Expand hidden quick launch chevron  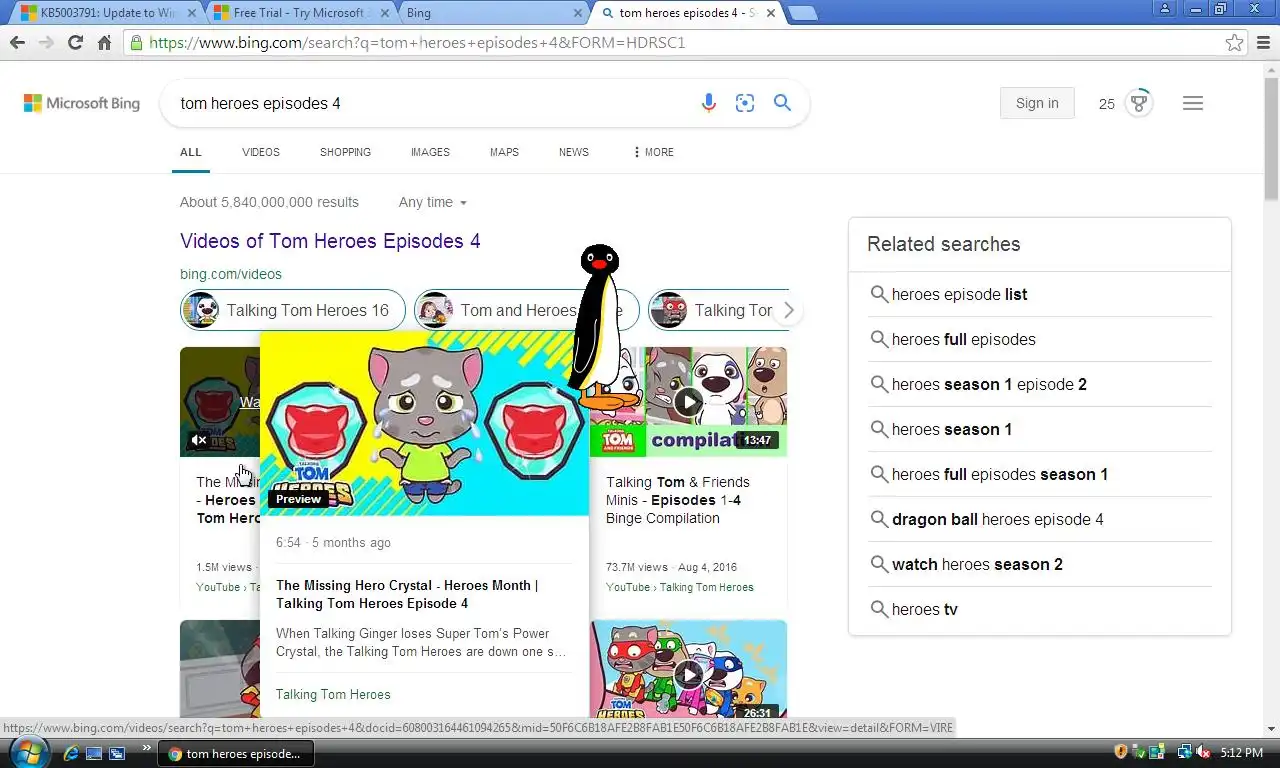[147, 748]
